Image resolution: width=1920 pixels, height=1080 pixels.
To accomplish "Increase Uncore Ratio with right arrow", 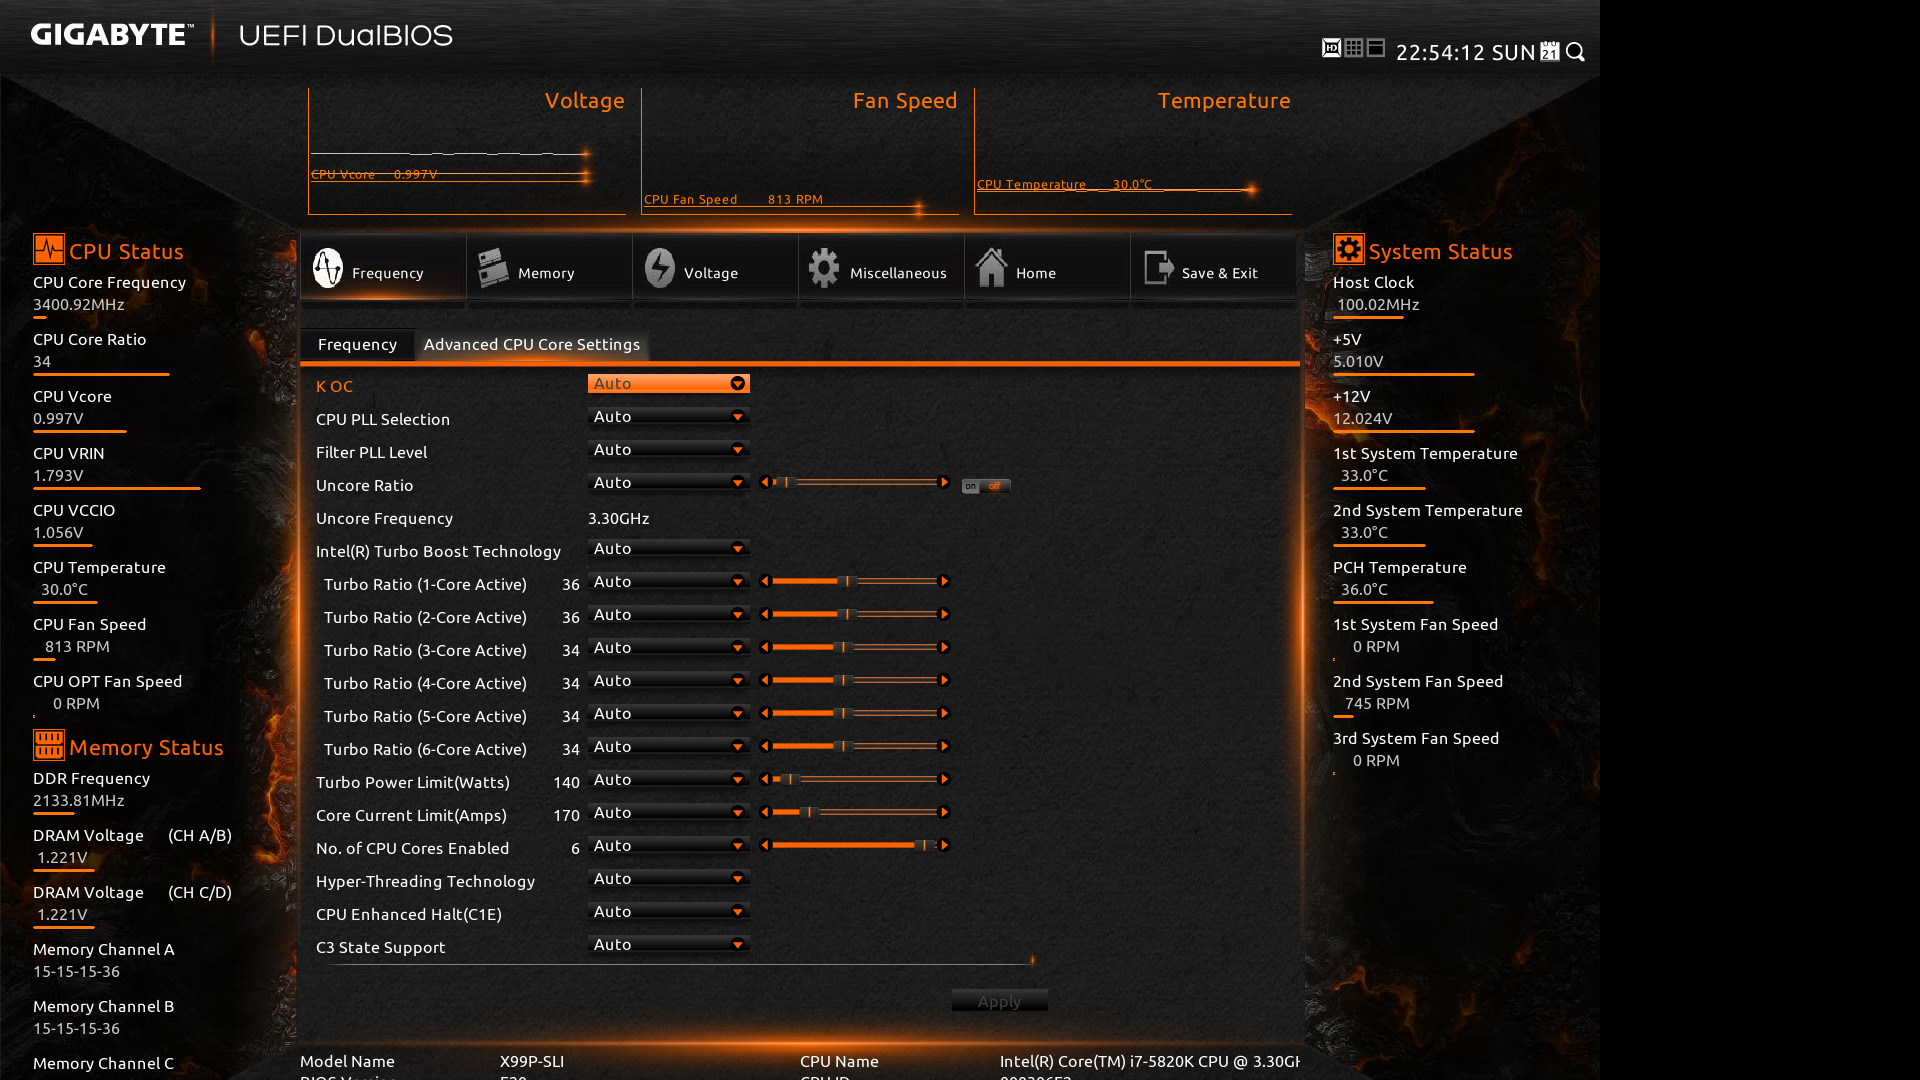I will pyautogui.click(x=944, y=482).
